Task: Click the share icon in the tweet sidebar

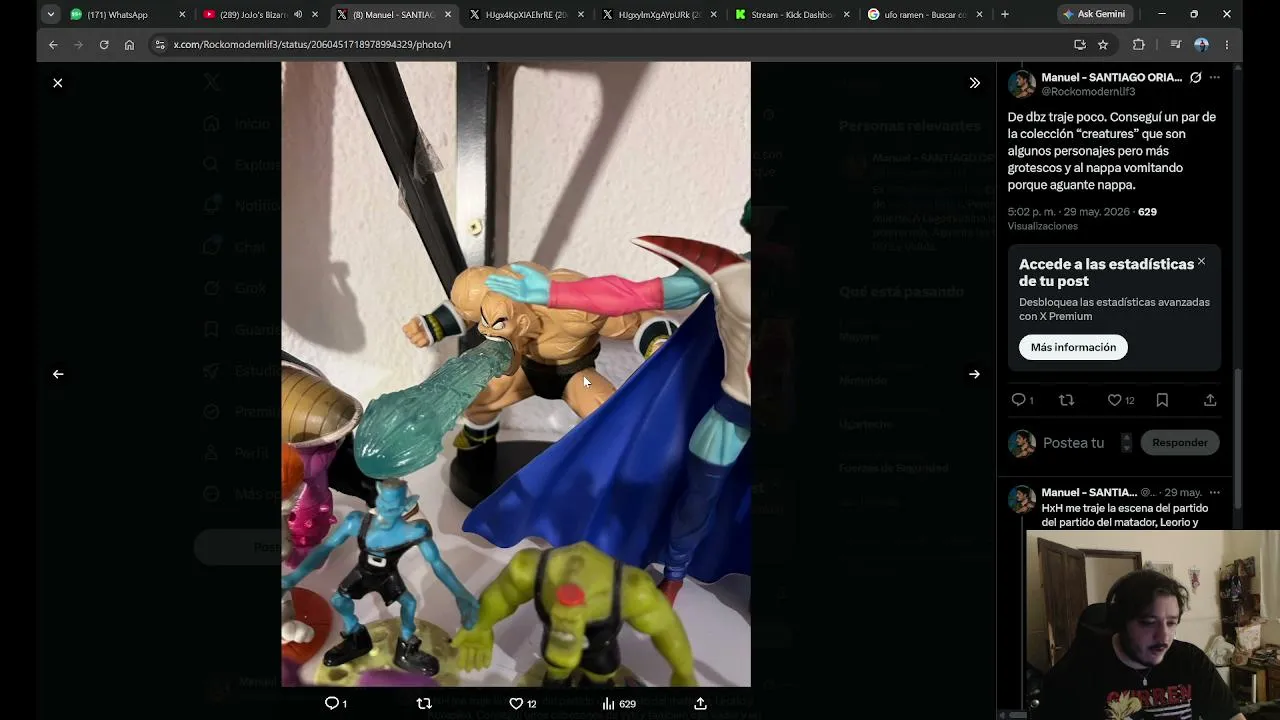Action: pyautogui.click(x=1210, y=400)
